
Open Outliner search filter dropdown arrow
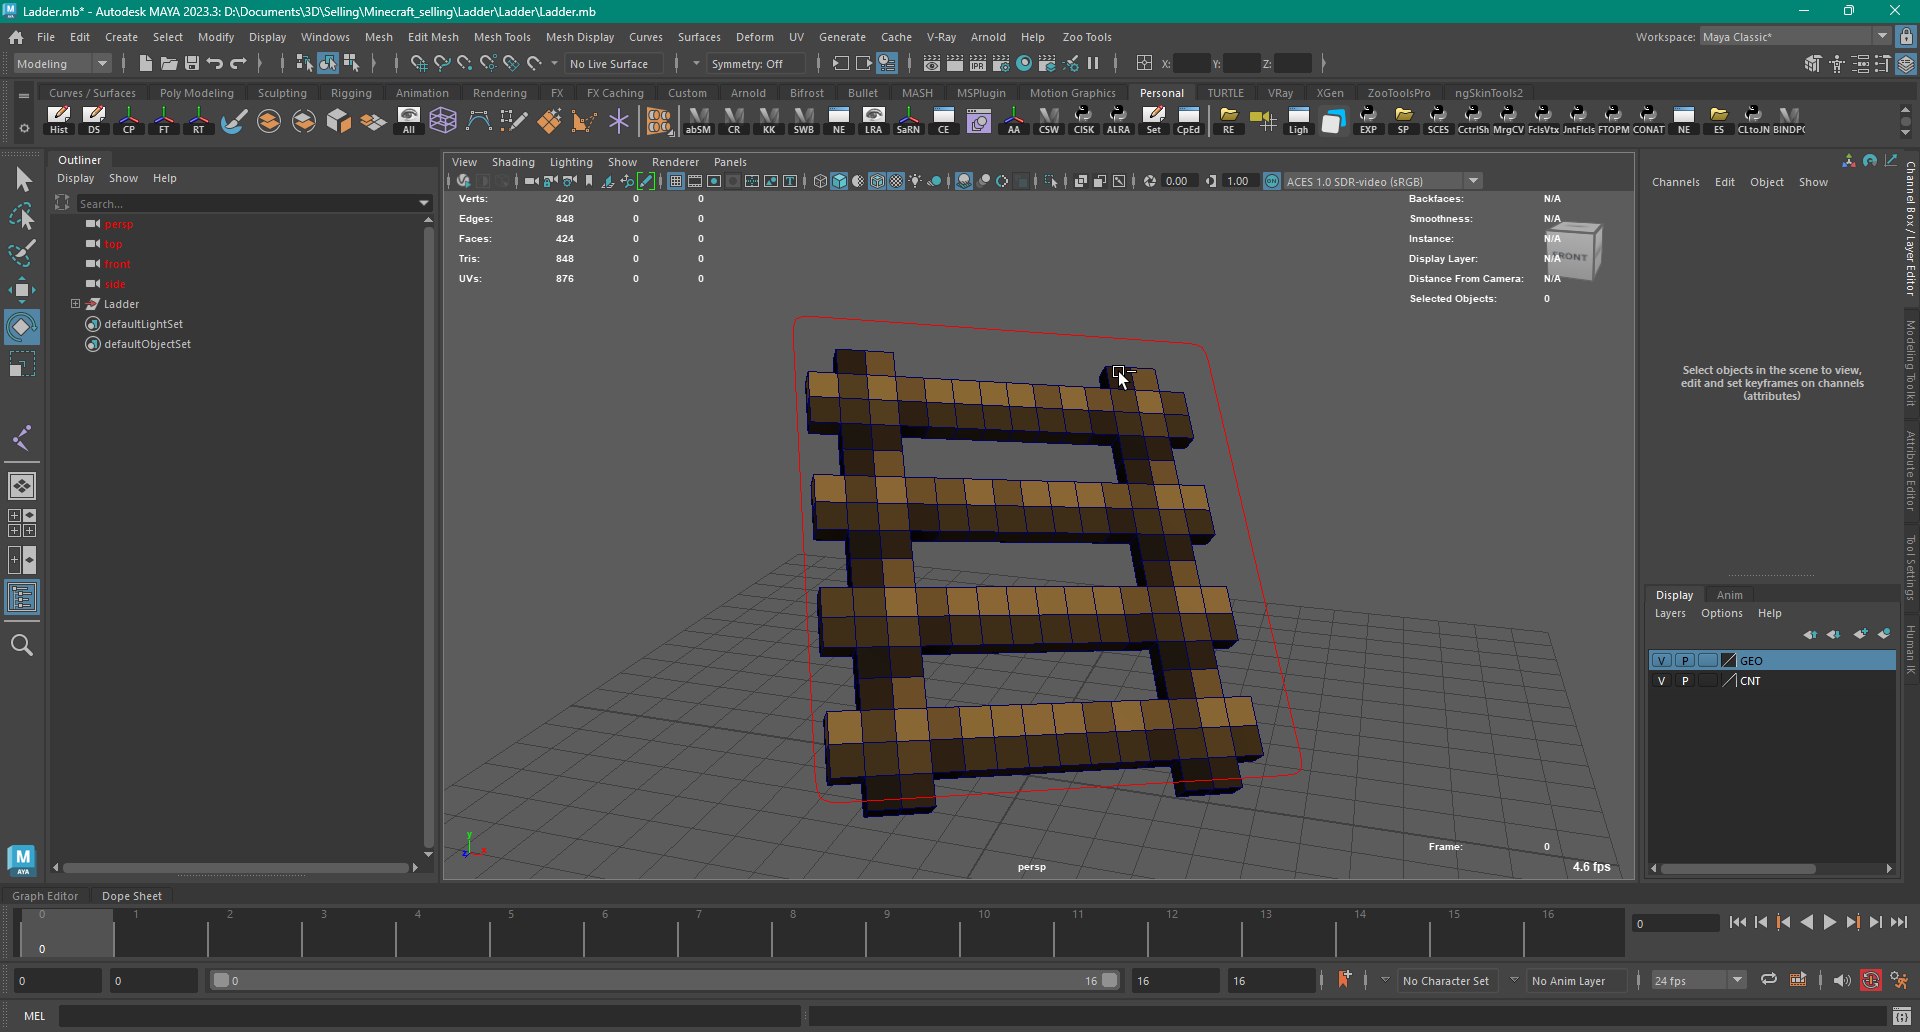point(424,203)
